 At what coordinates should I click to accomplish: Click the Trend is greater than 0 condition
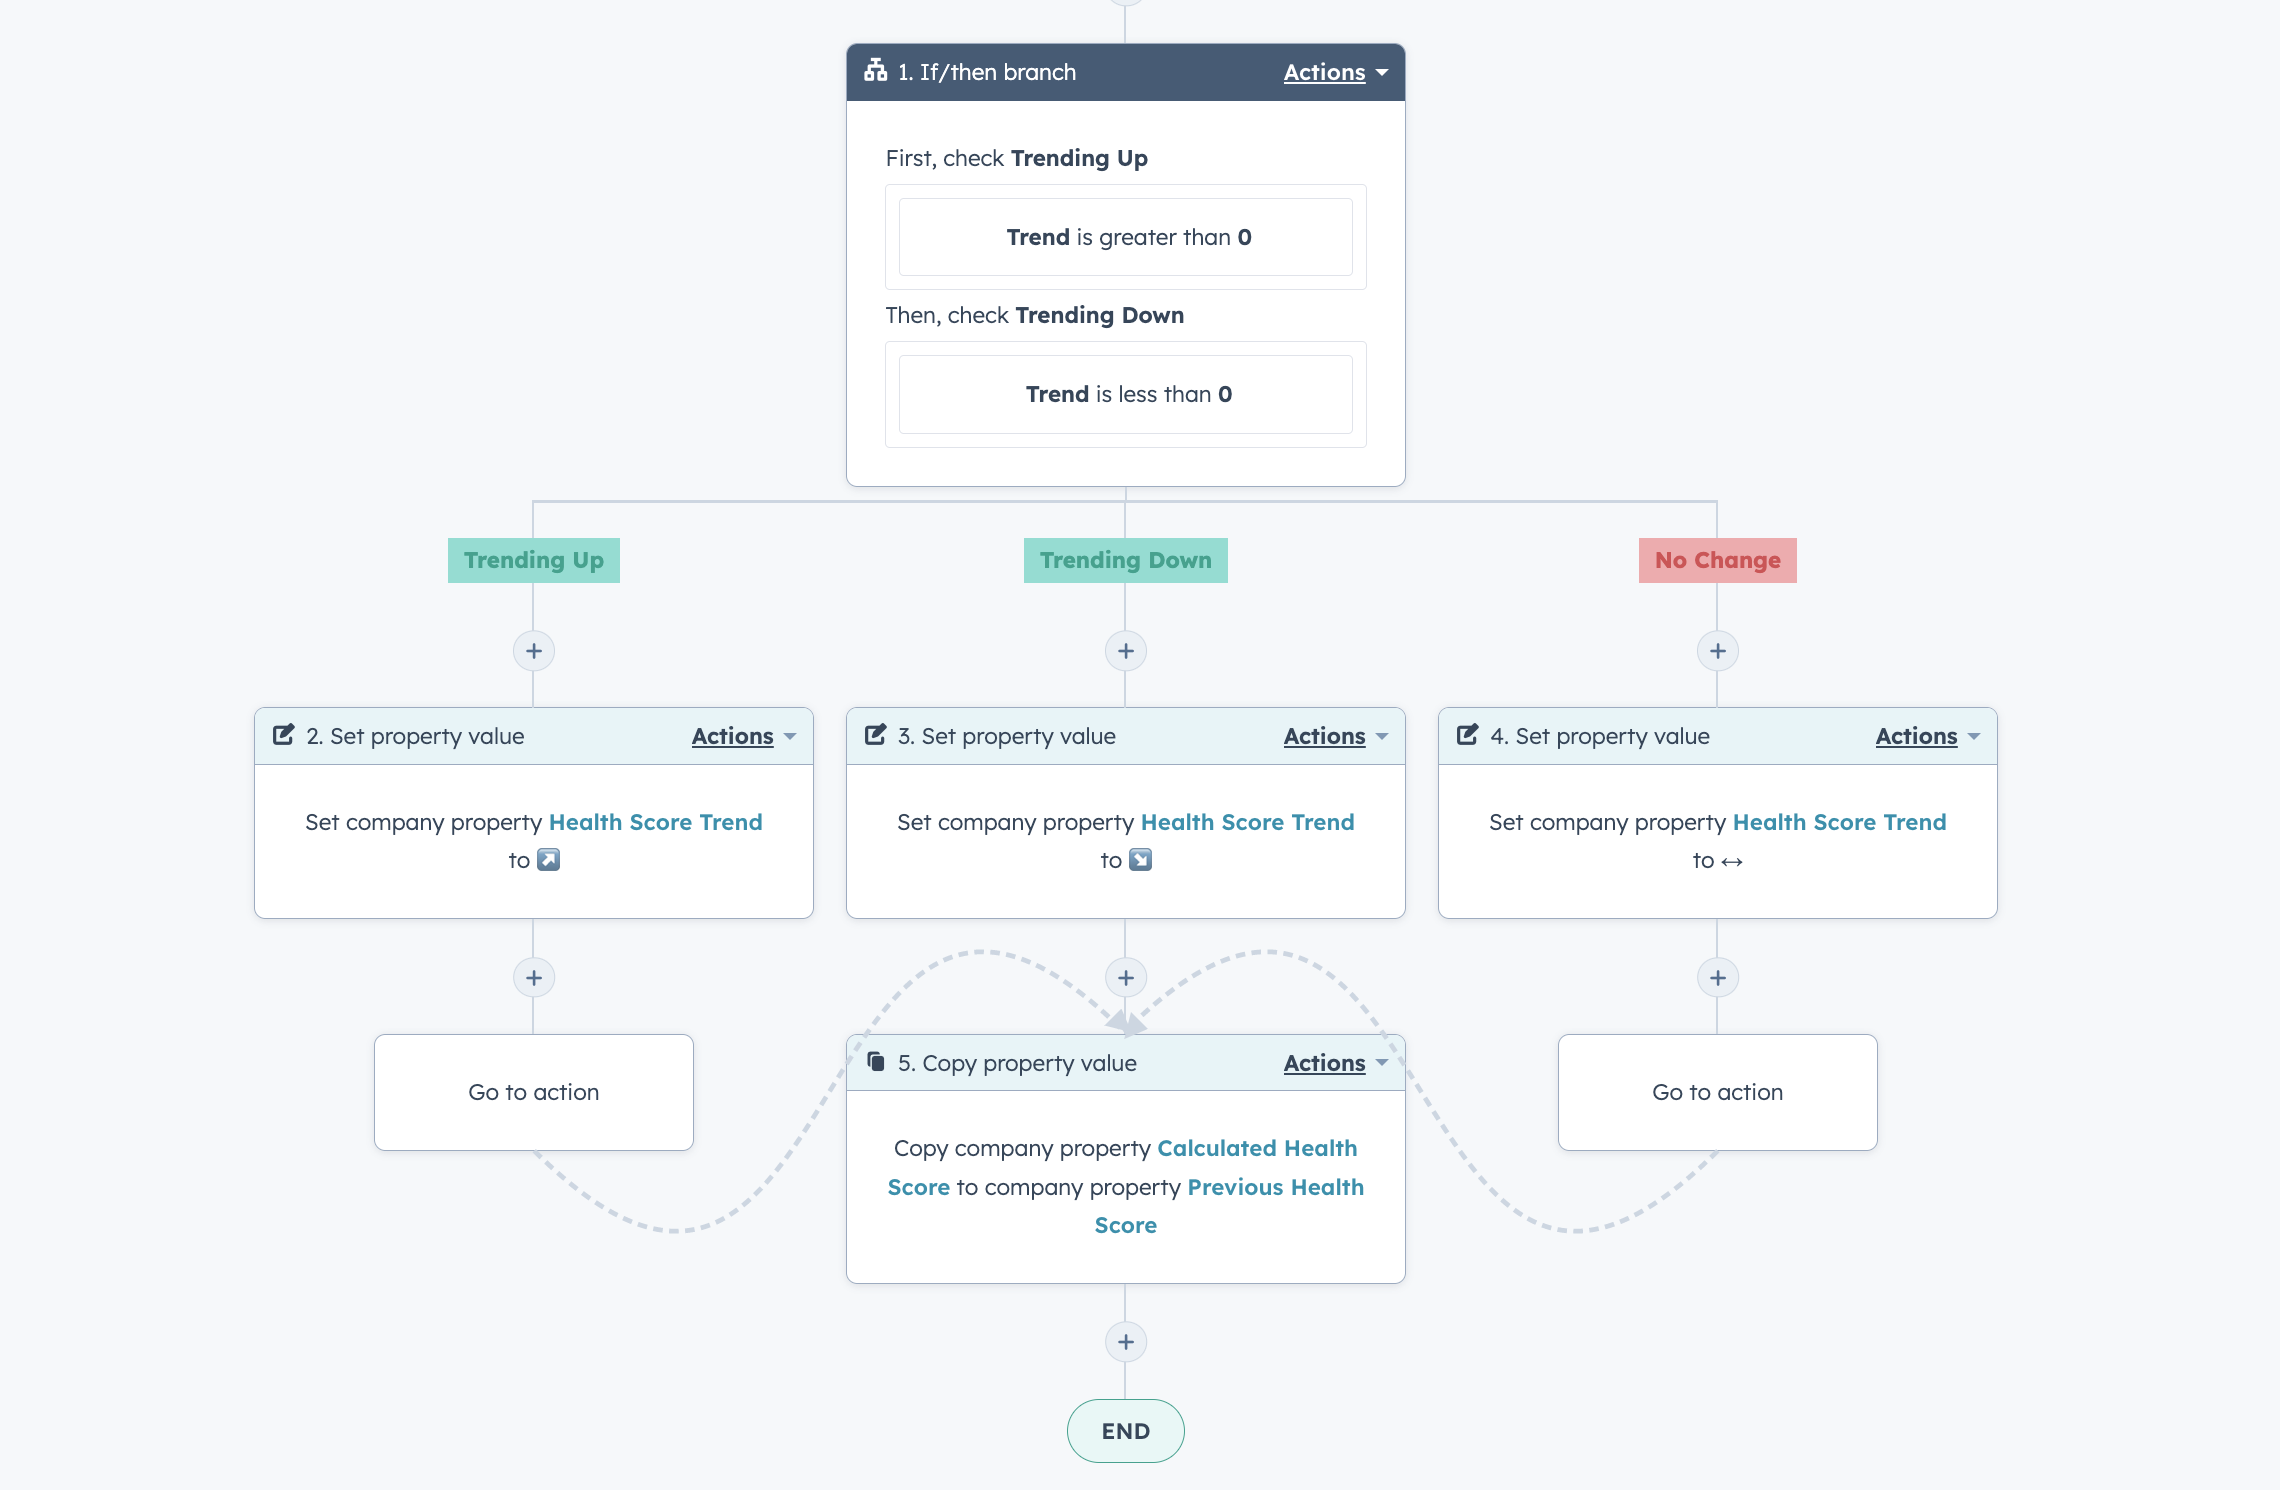pos(1126,237)
